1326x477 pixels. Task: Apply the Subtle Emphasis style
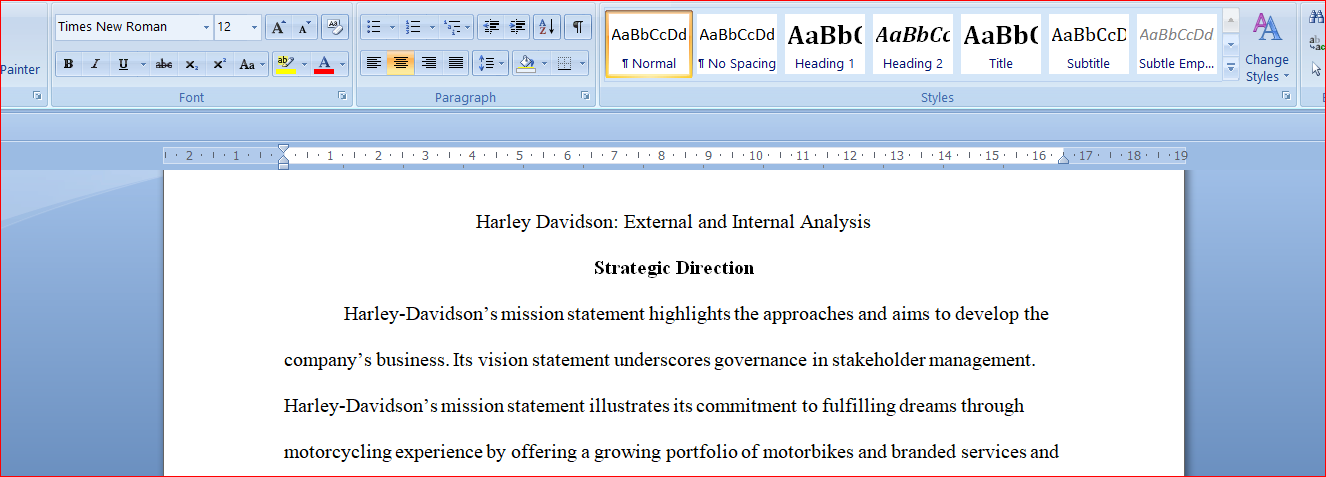(x=1177, y=44)
